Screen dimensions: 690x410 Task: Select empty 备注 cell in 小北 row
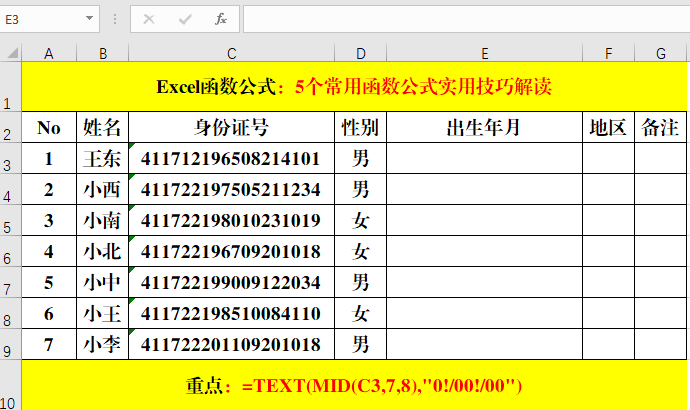(x=661, y=251)
